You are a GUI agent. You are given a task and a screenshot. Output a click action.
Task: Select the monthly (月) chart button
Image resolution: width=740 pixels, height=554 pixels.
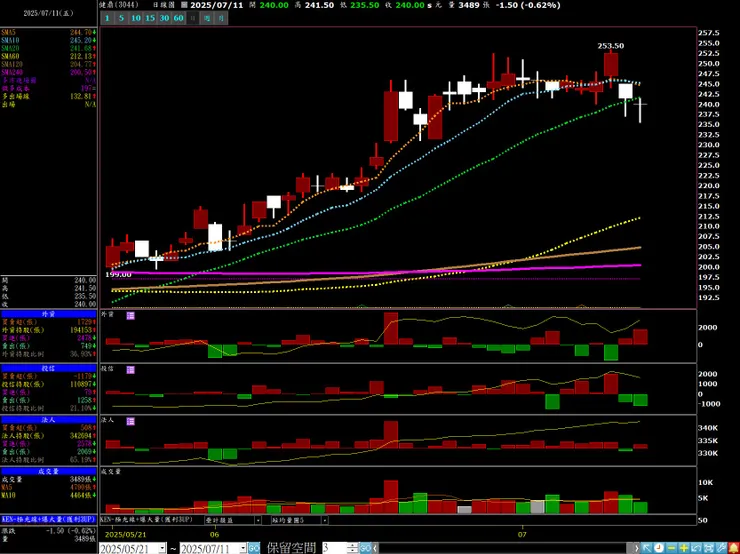(x=221, y=18)
